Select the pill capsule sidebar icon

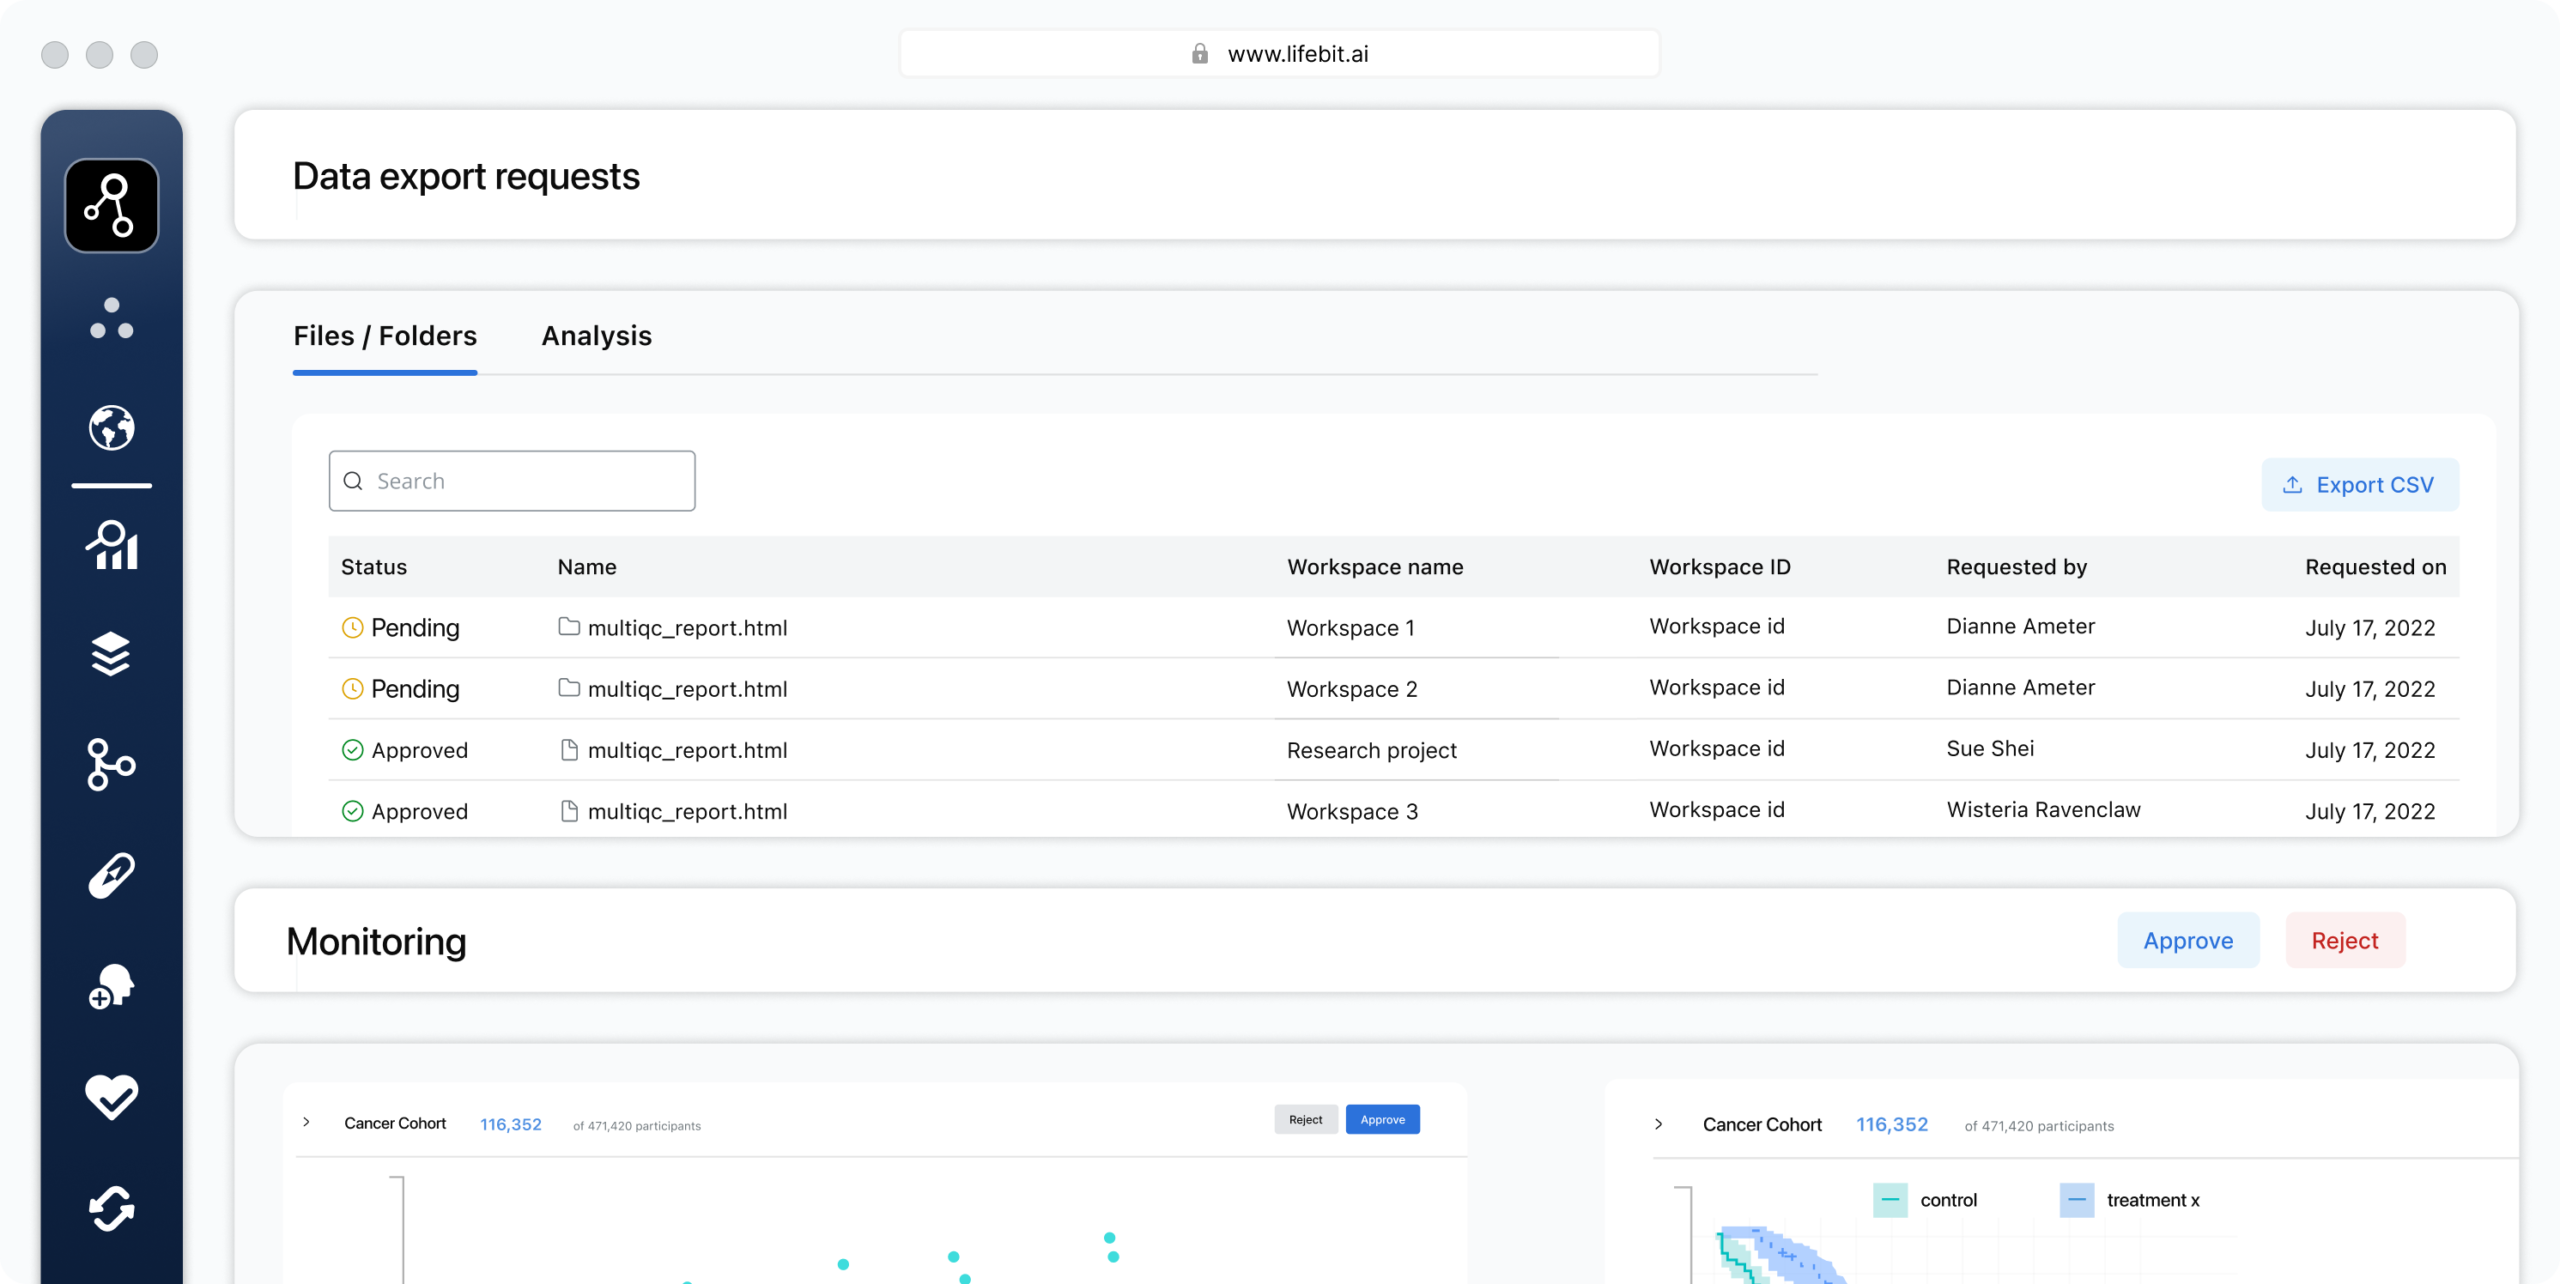pos(111,876)
